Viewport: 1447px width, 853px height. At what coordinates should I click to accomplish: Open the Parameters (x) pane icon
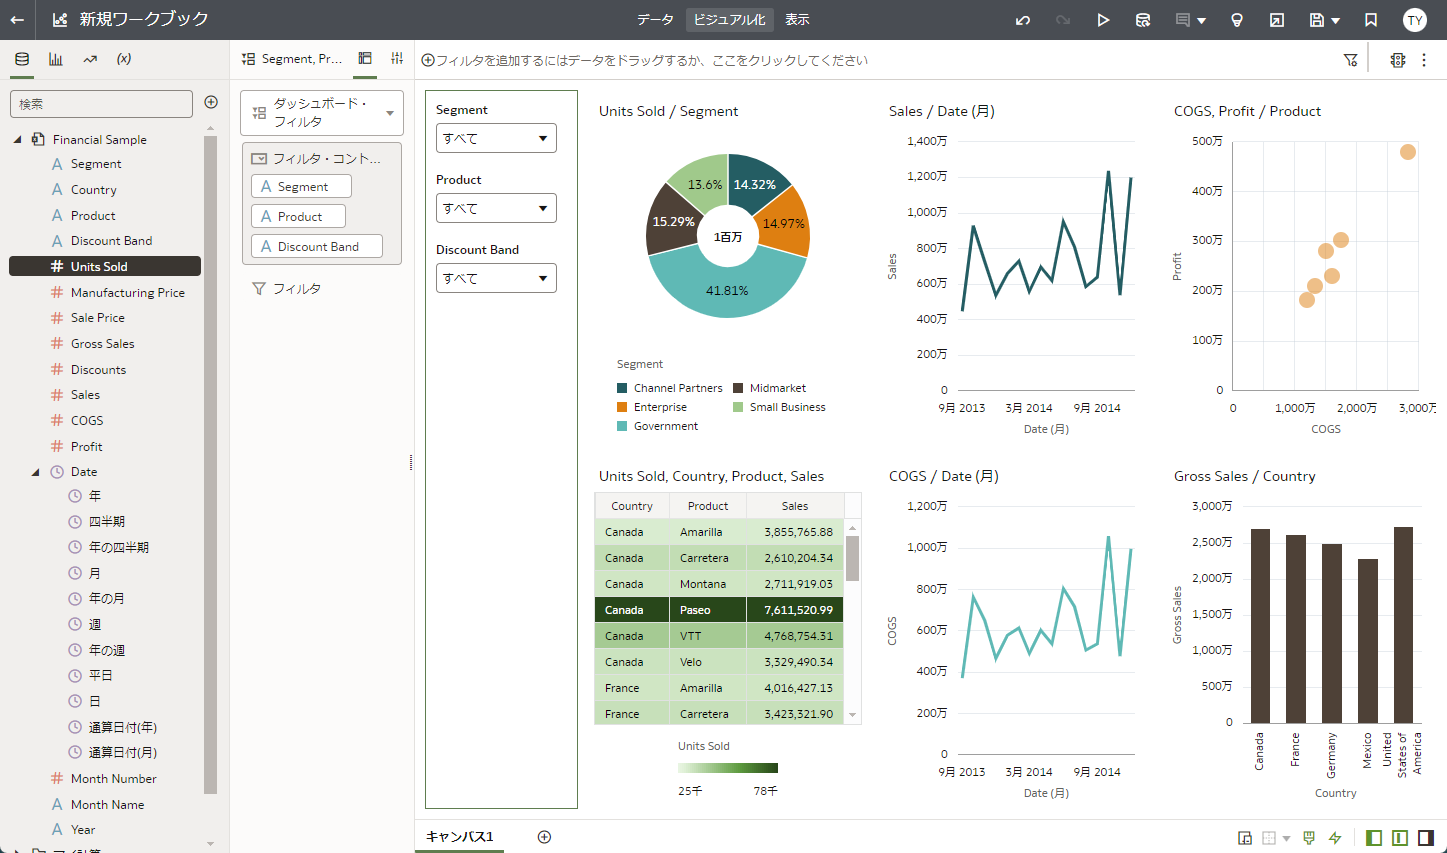tap(124, 59)
